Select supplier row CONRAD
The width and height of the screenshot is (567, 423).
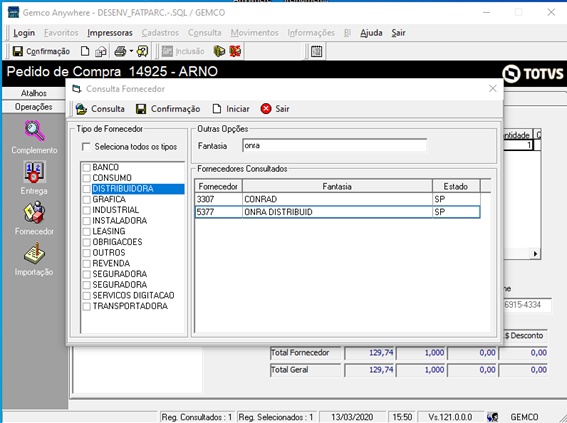click(337, 199)
